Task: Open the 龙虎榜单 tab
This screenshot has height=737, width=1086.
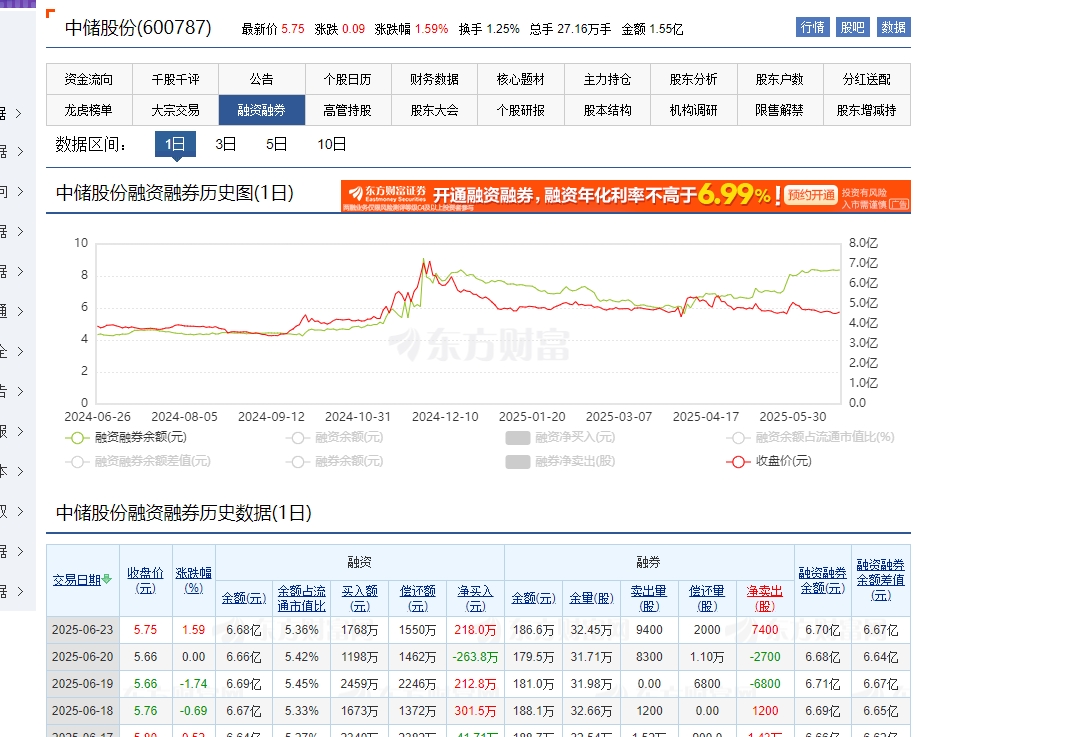Action: [x=89, y=110]
